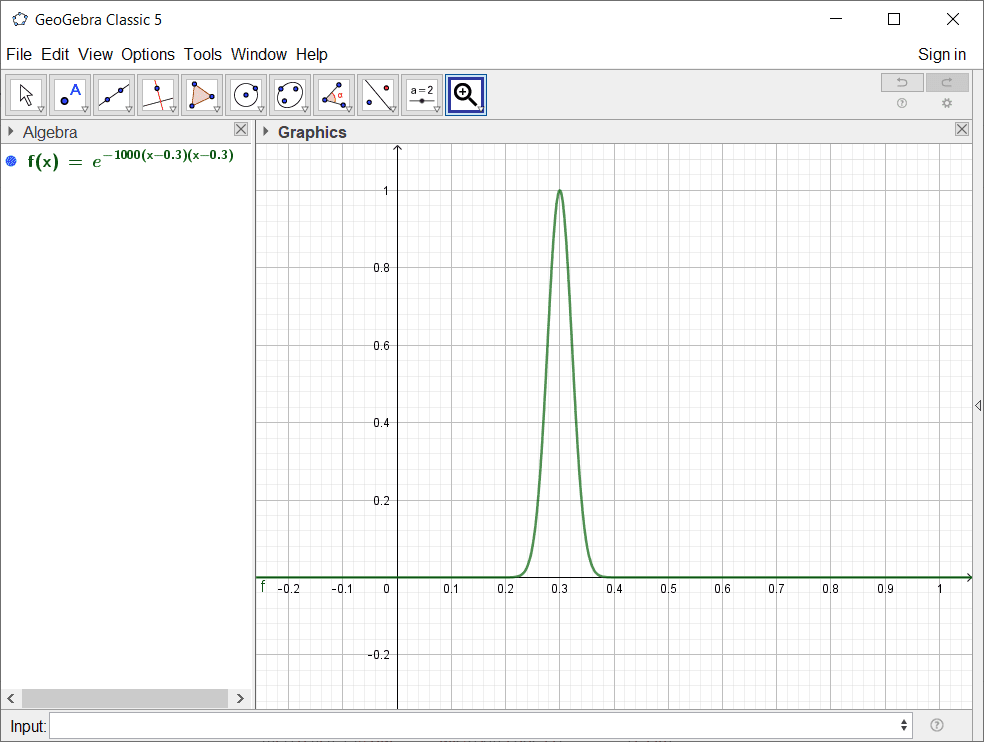Click the Sign in link
Screen dimensions: 984x742
click(942, 54)
